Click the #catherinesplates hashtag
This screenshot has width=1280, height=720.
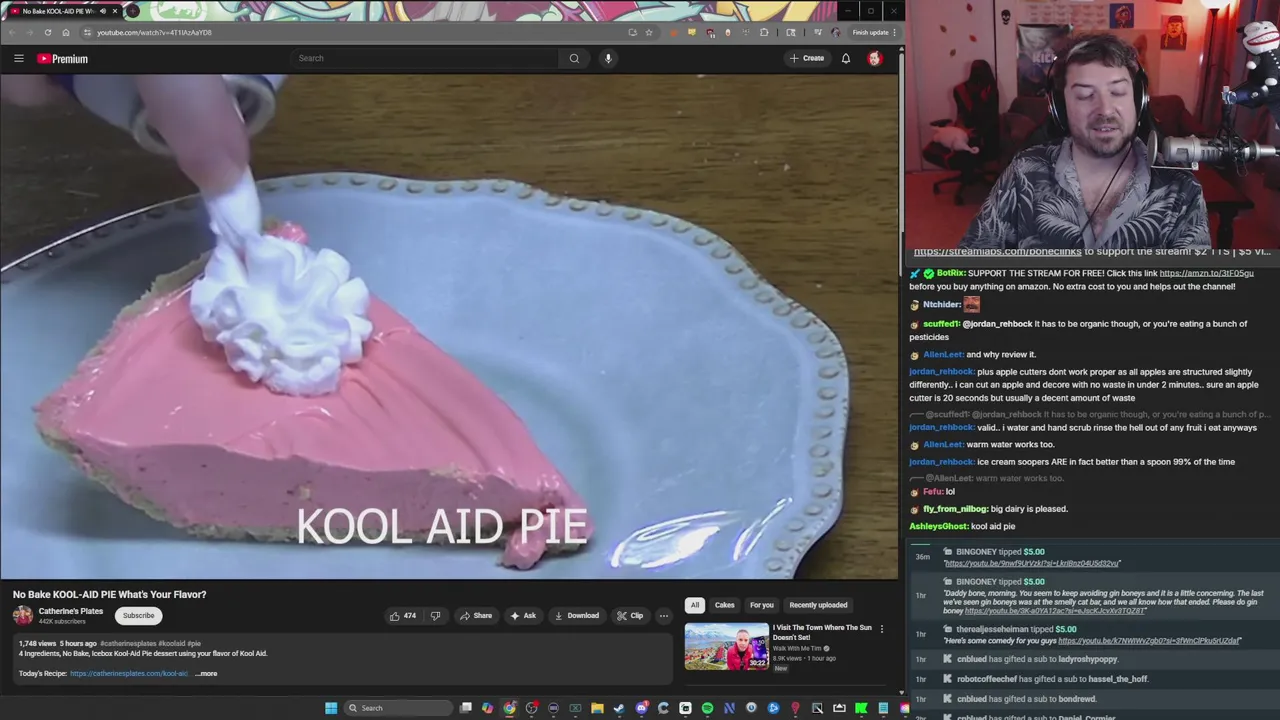click(128, 644)
